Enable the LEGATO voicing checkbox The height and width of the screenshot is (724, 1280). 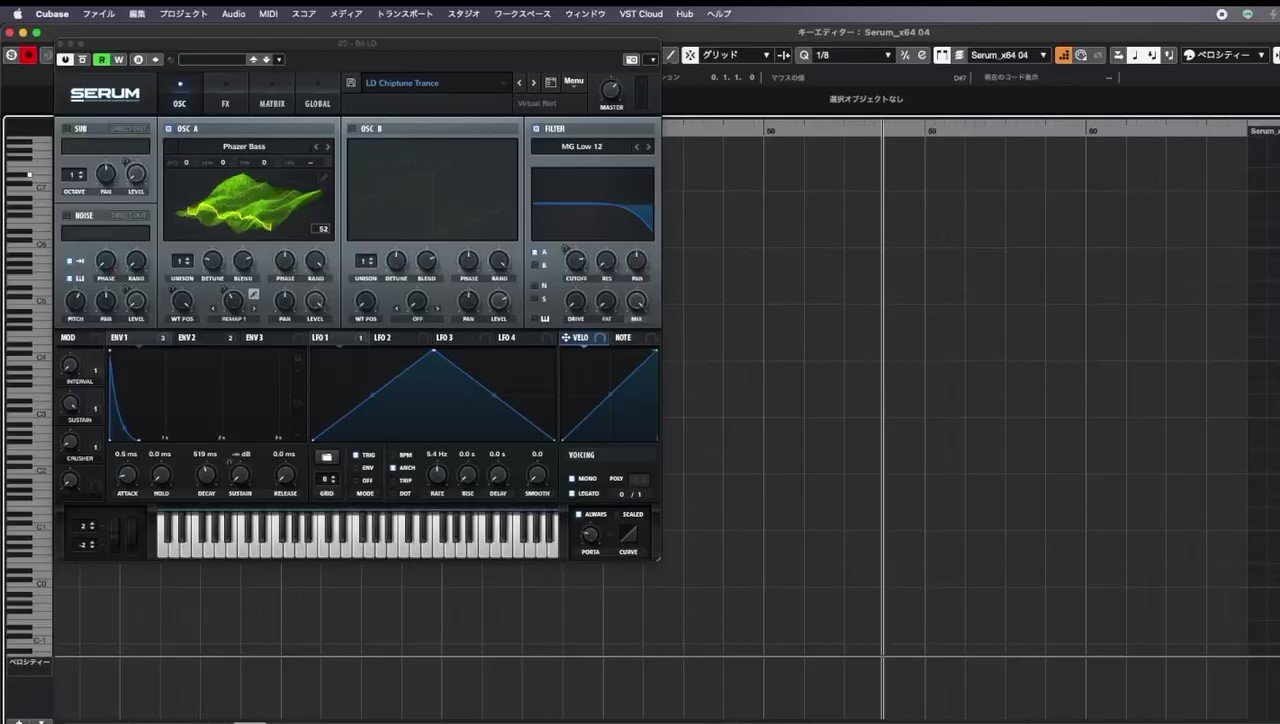(572, 493)
